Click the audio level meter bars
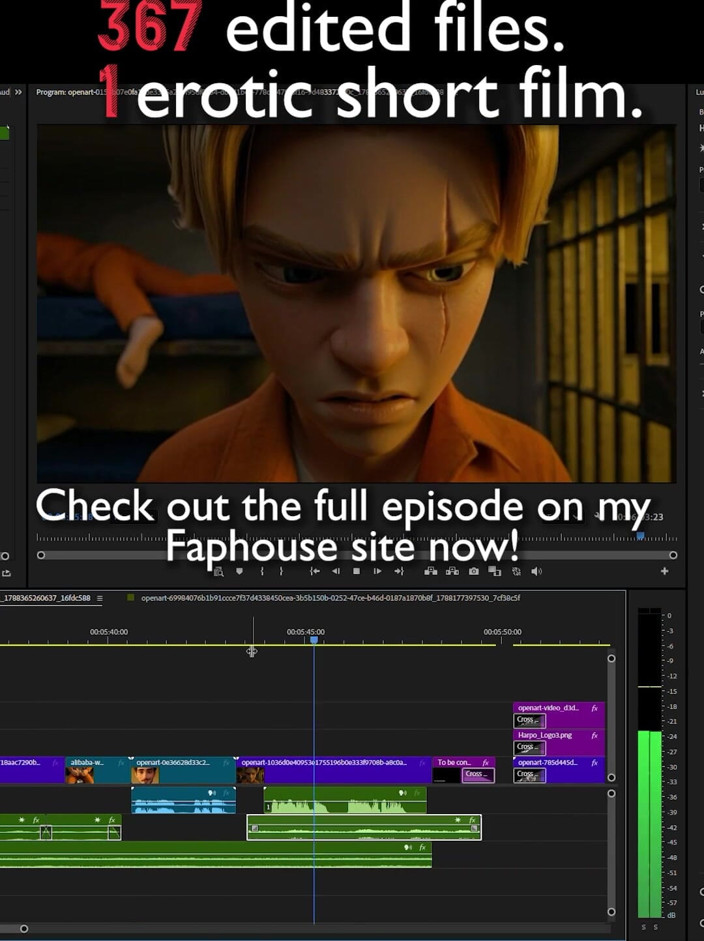704x941 pixels. tap(649, 763)
